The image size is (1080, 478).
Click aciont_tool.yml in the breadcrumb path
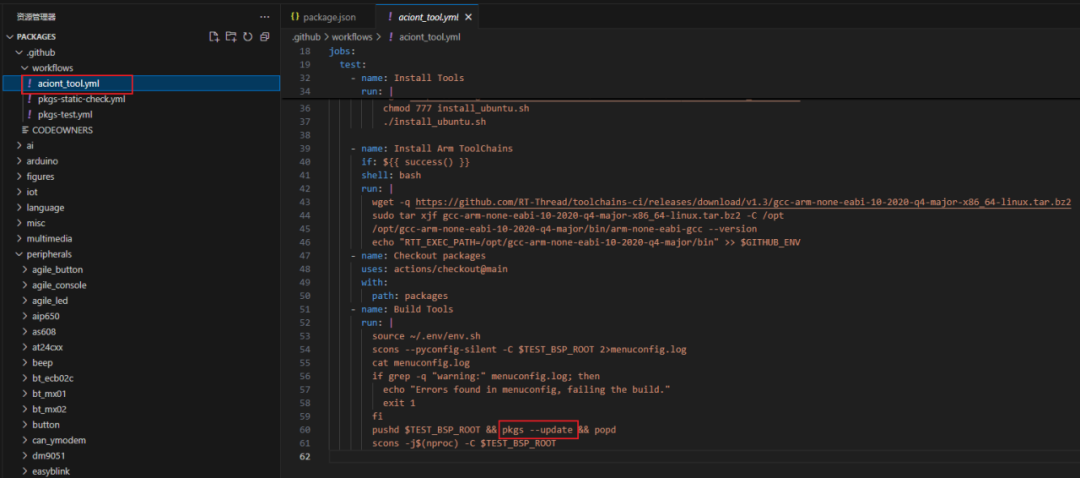click(x=430, y=37)
